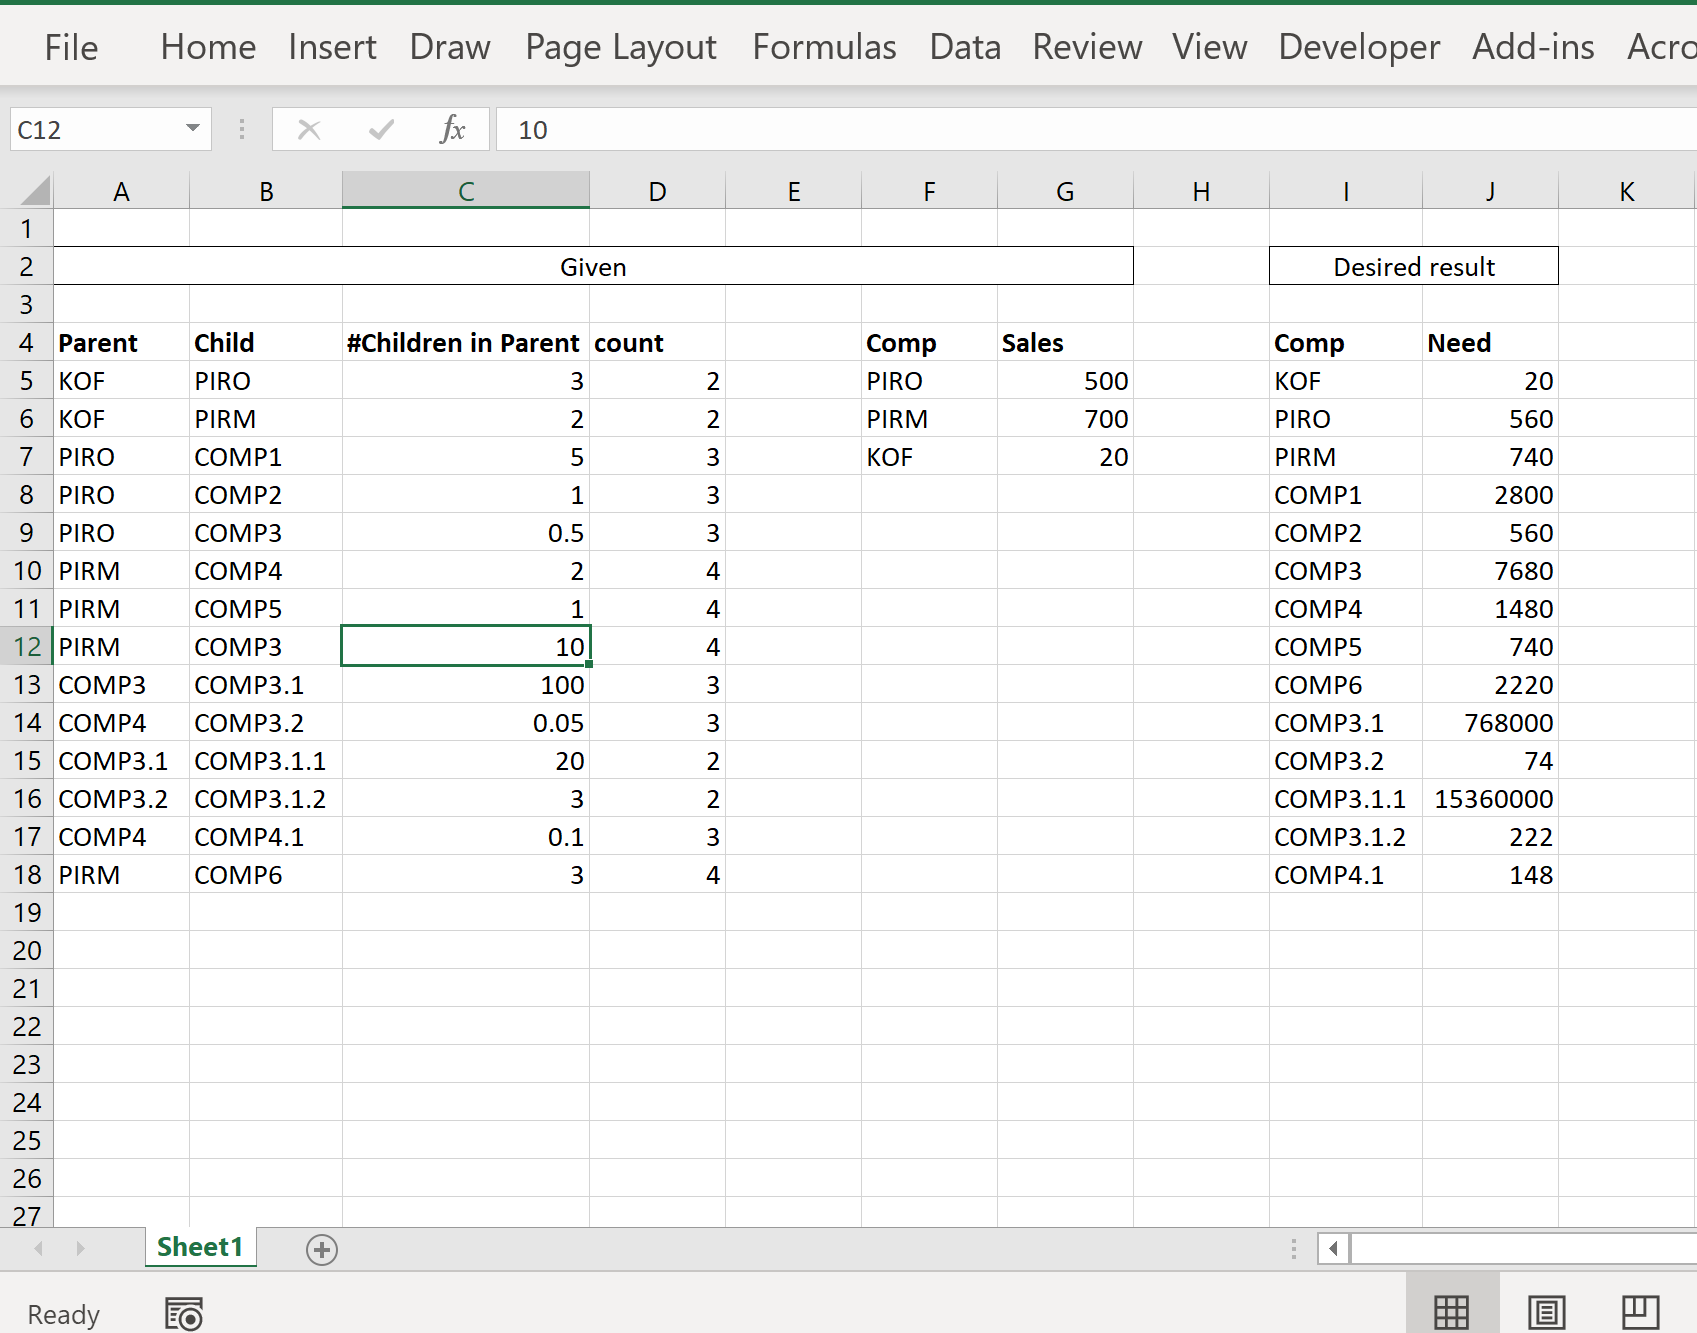Click cell with value 0.05
Image resolution: width=1697 pixels, height=1333 pixels.
click(x=466, y=723)
